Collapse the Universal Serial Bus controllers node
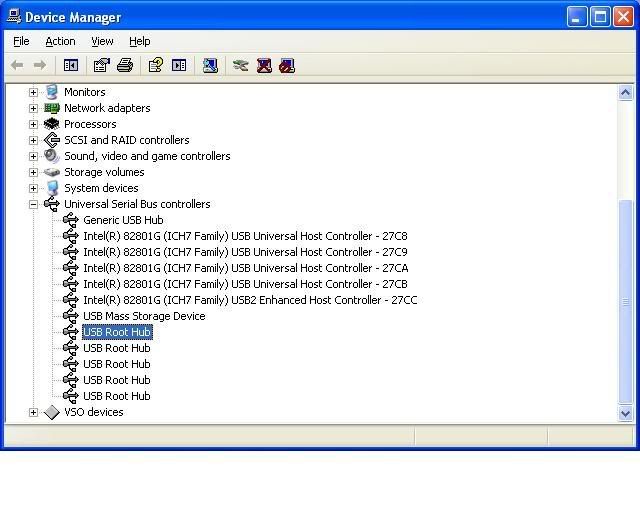640x524 pixels. [x=33, y=204]
